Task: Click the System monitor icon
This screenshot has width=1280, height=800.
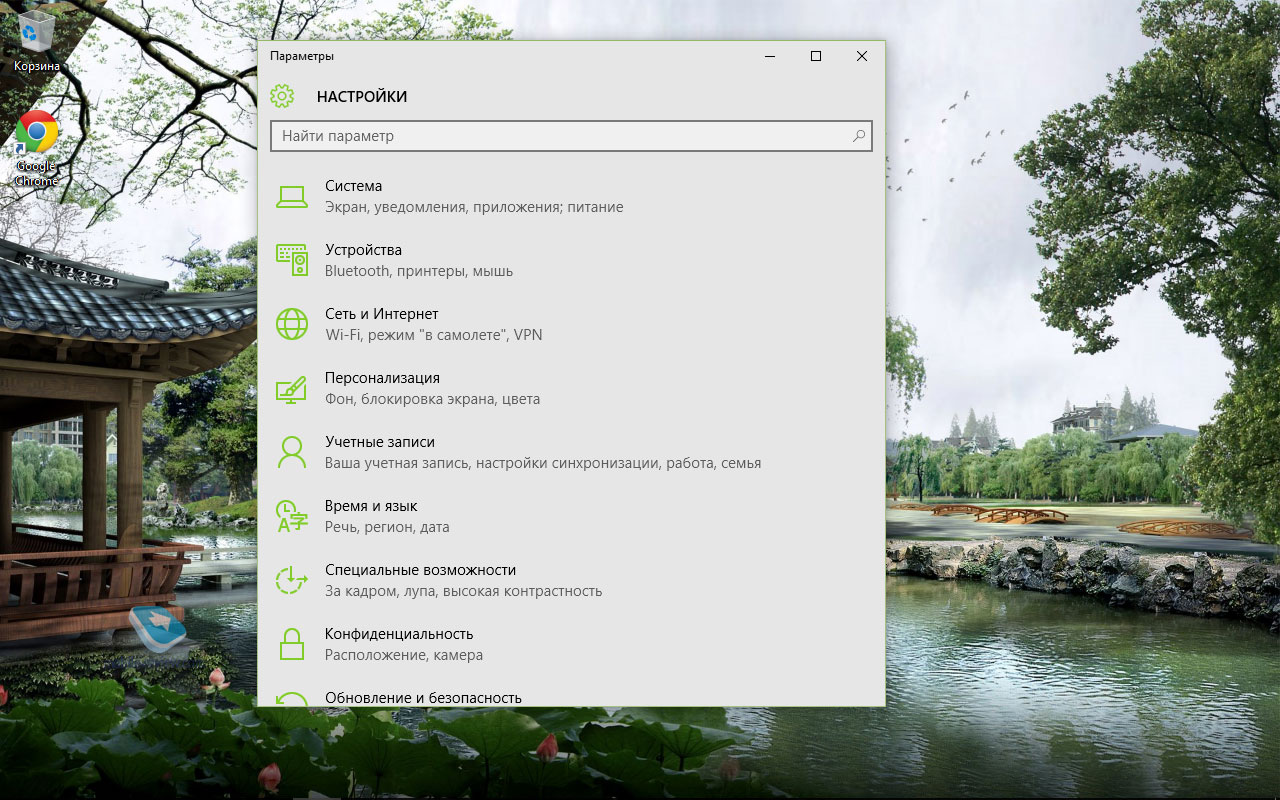Action: coord(291,197)
